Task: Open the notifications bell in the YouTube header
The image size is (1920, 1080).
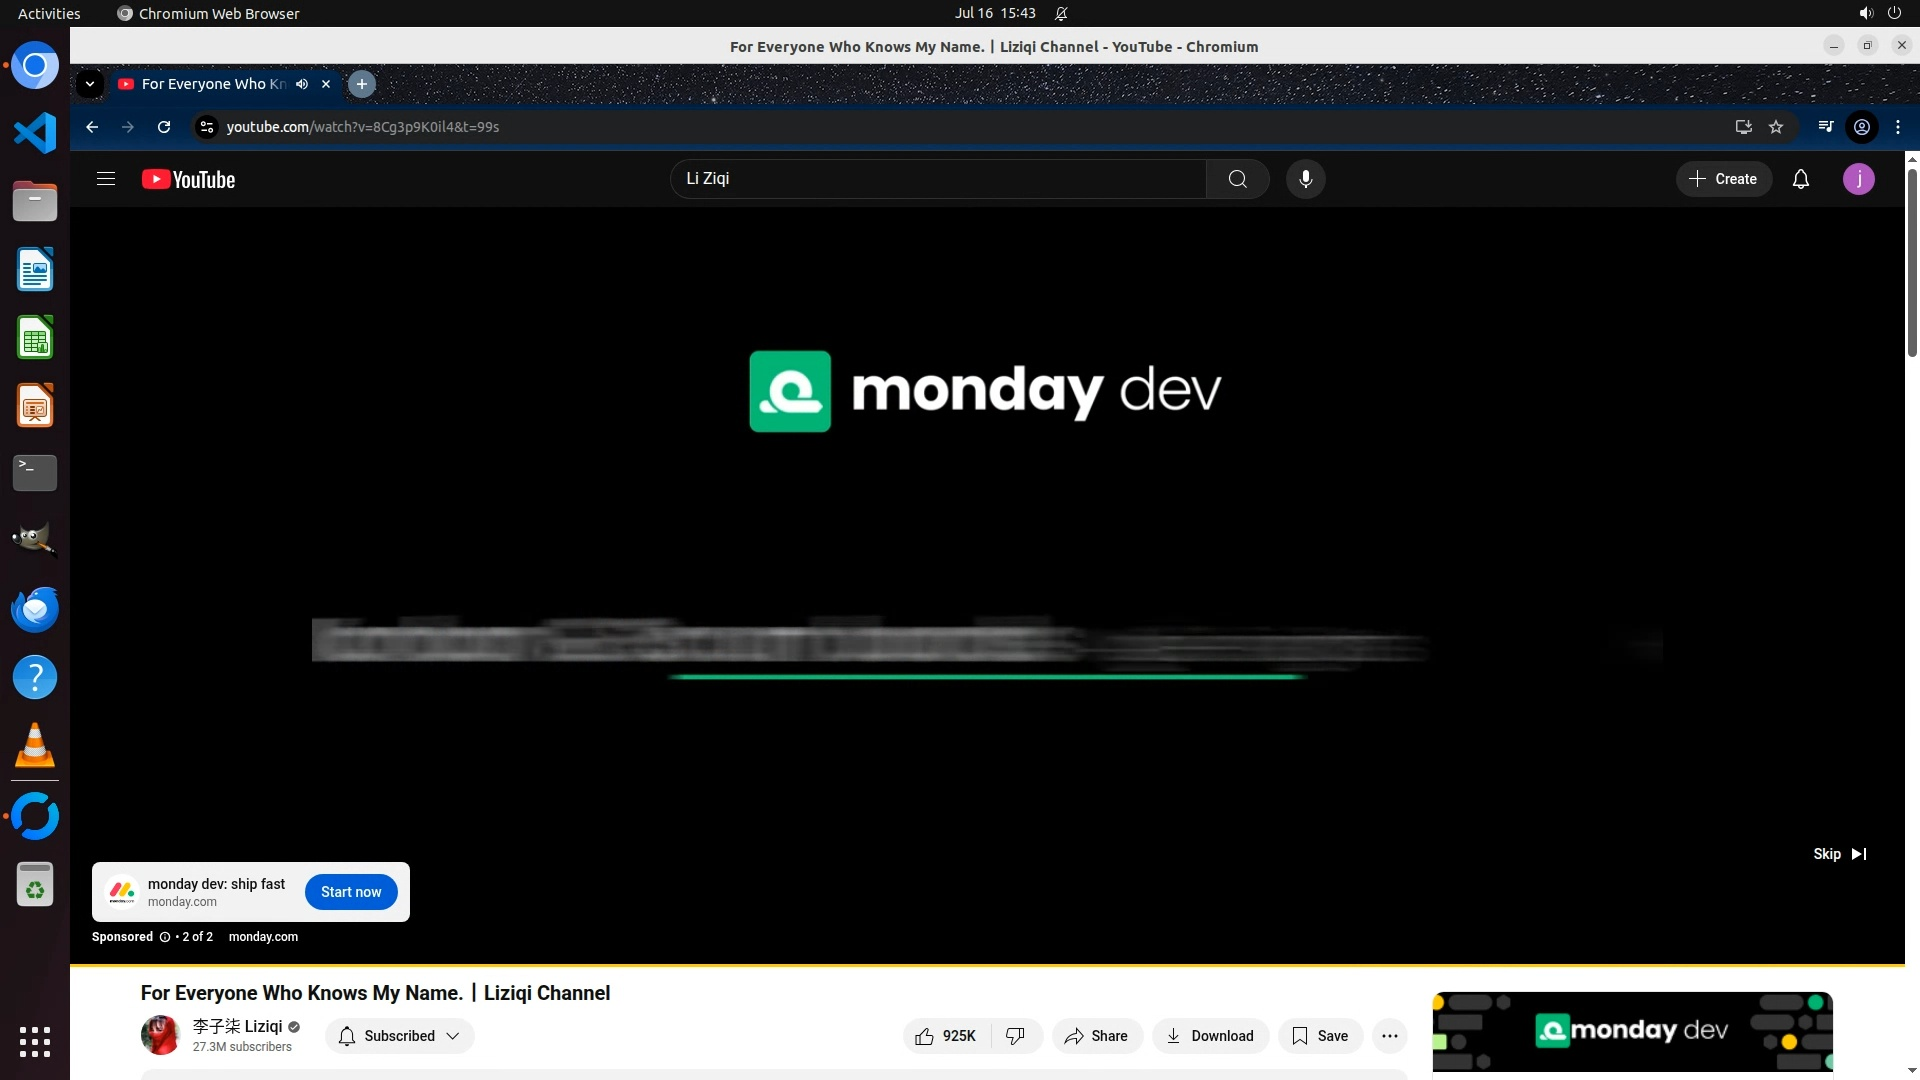Action: [1800, 179]
